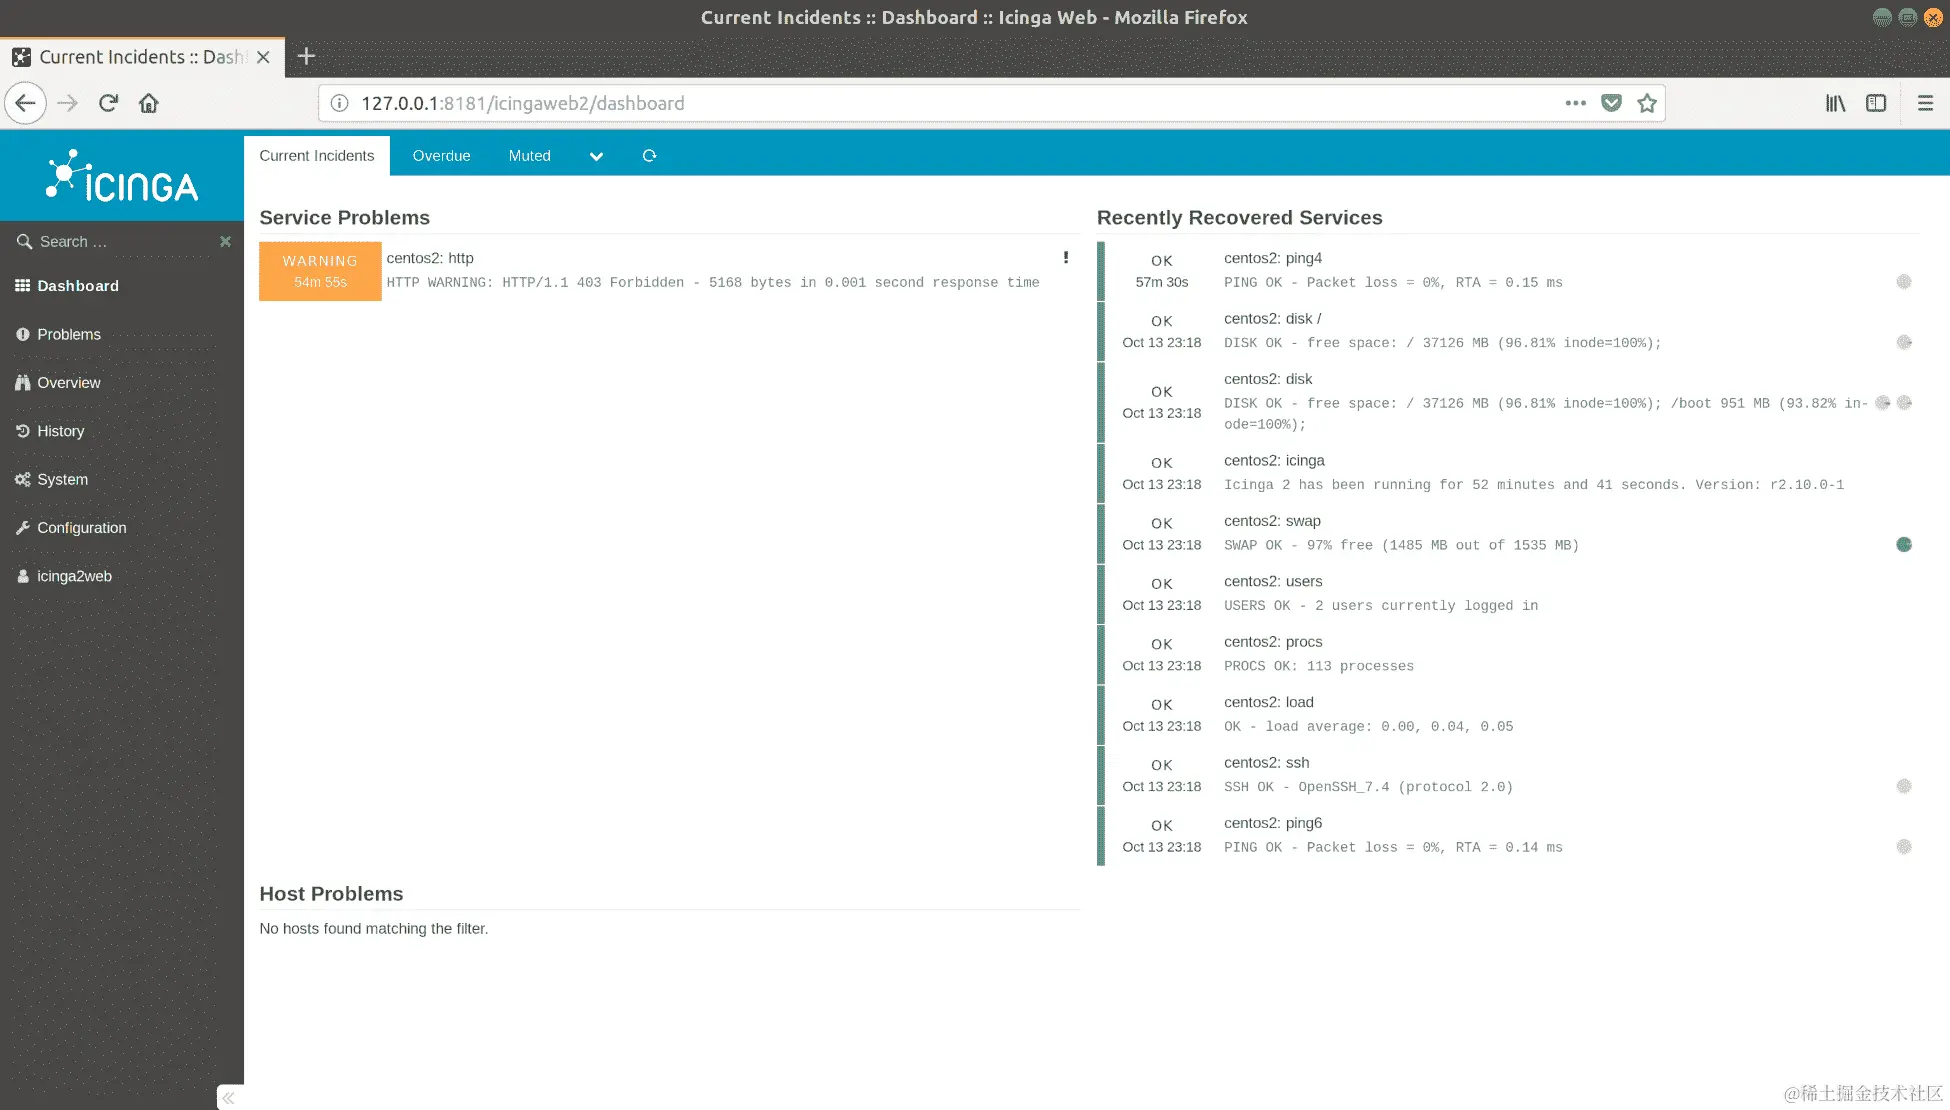The image size is (1950, 1110).
Task: Collapse the sidebar with double-chevron
Action: (x=229, y=1098)
